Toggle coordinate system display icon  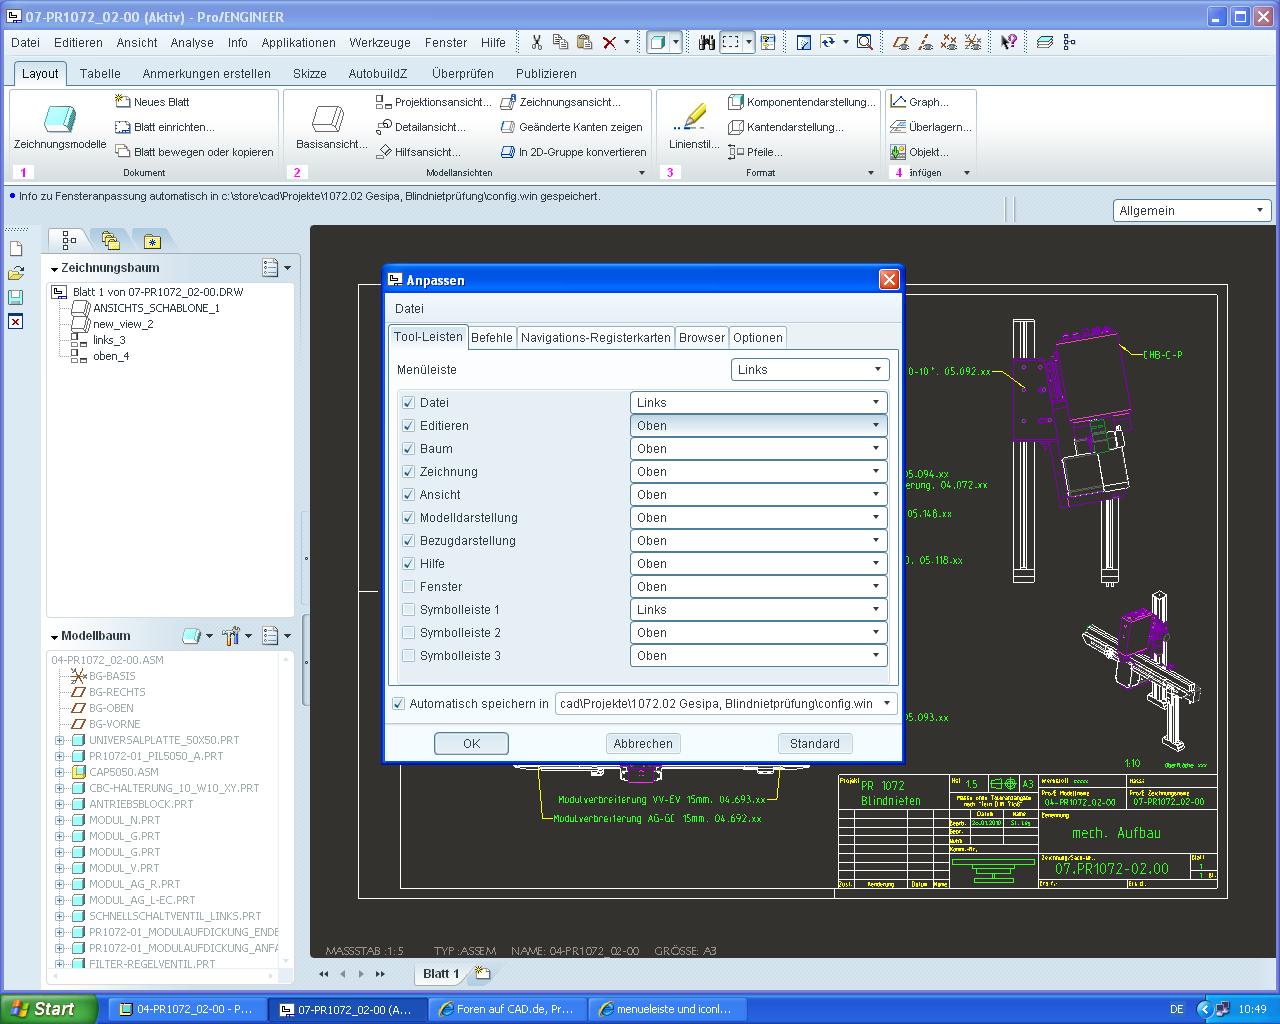click(x=973, y=42)
